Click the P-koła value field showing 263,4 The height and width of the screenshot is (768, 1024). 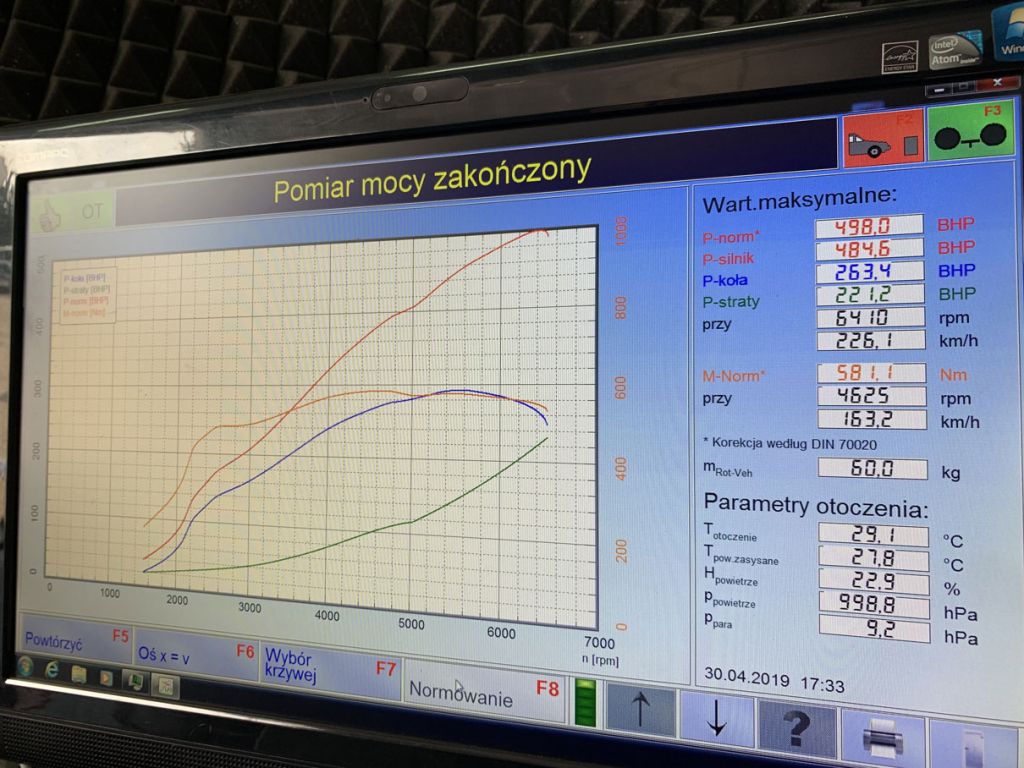point(868,272)
